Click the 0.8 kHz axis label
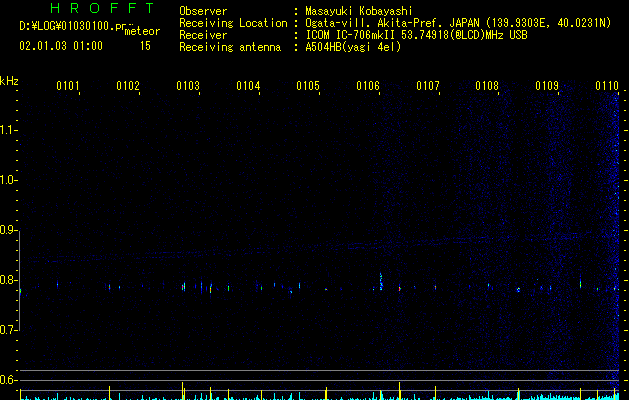Screen dimensions: 629x400 [8, 280]
